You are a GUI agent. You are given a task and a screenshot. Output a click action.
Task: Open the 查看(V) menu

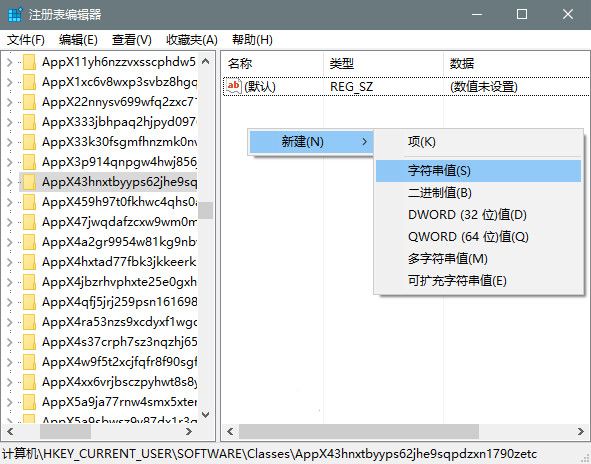132,40
